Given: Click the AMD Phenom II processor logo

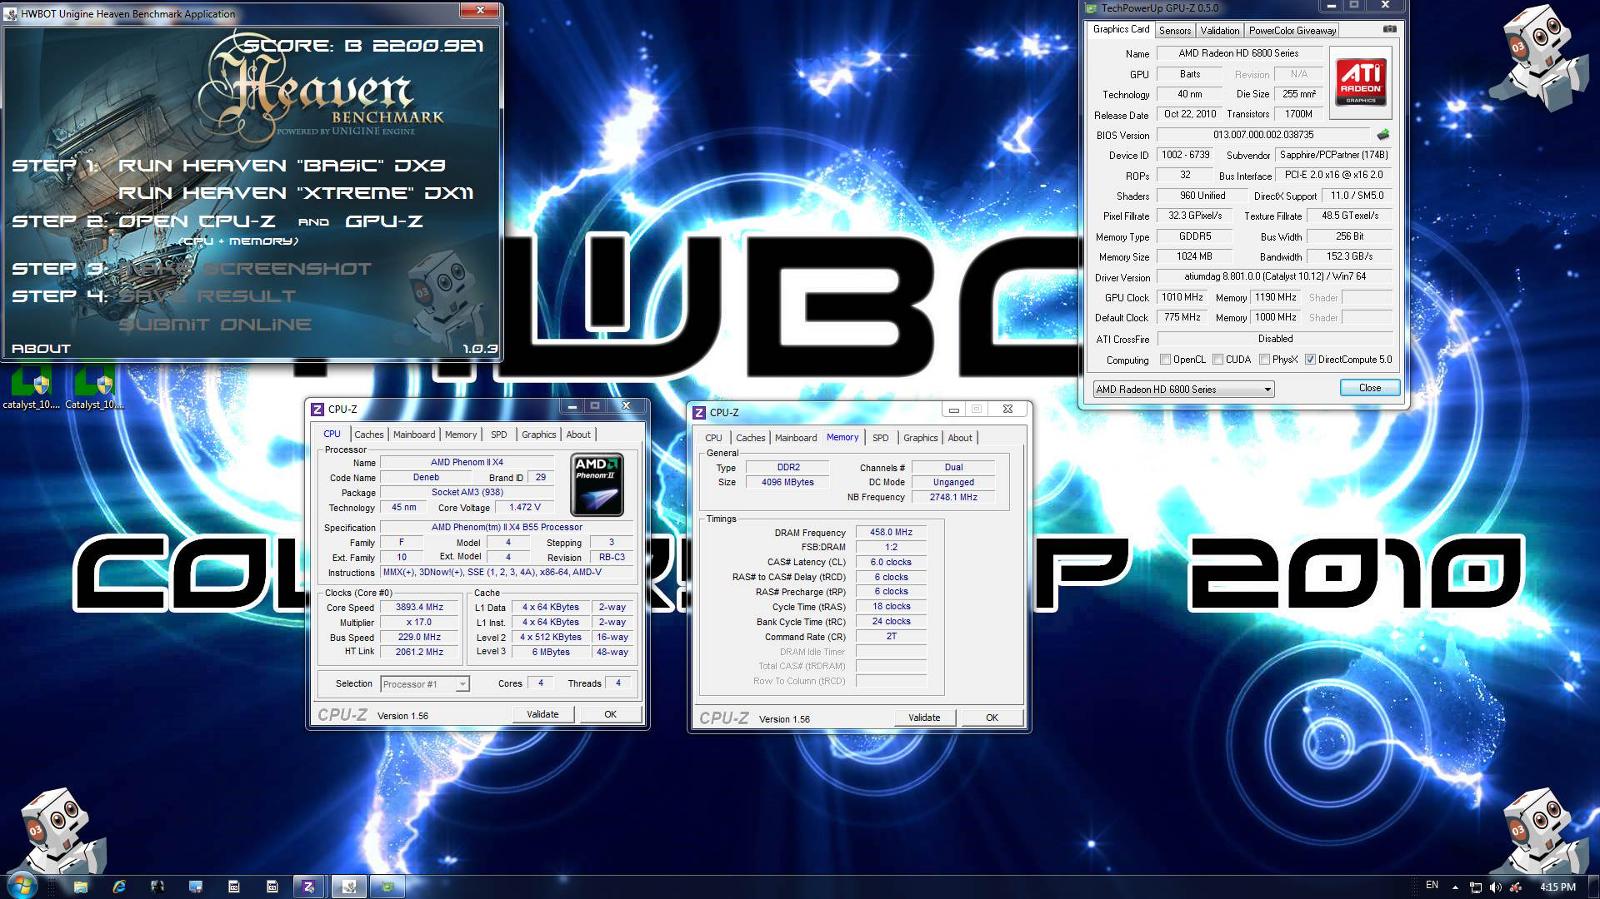Looking at the screenshot, I should tap(596, 485).
